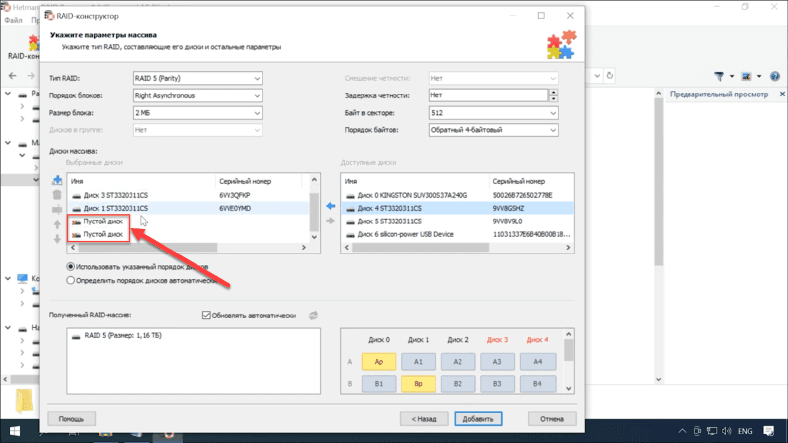Select first 'Пустой диск' row
788x443 pixels.
click(188, 222)
